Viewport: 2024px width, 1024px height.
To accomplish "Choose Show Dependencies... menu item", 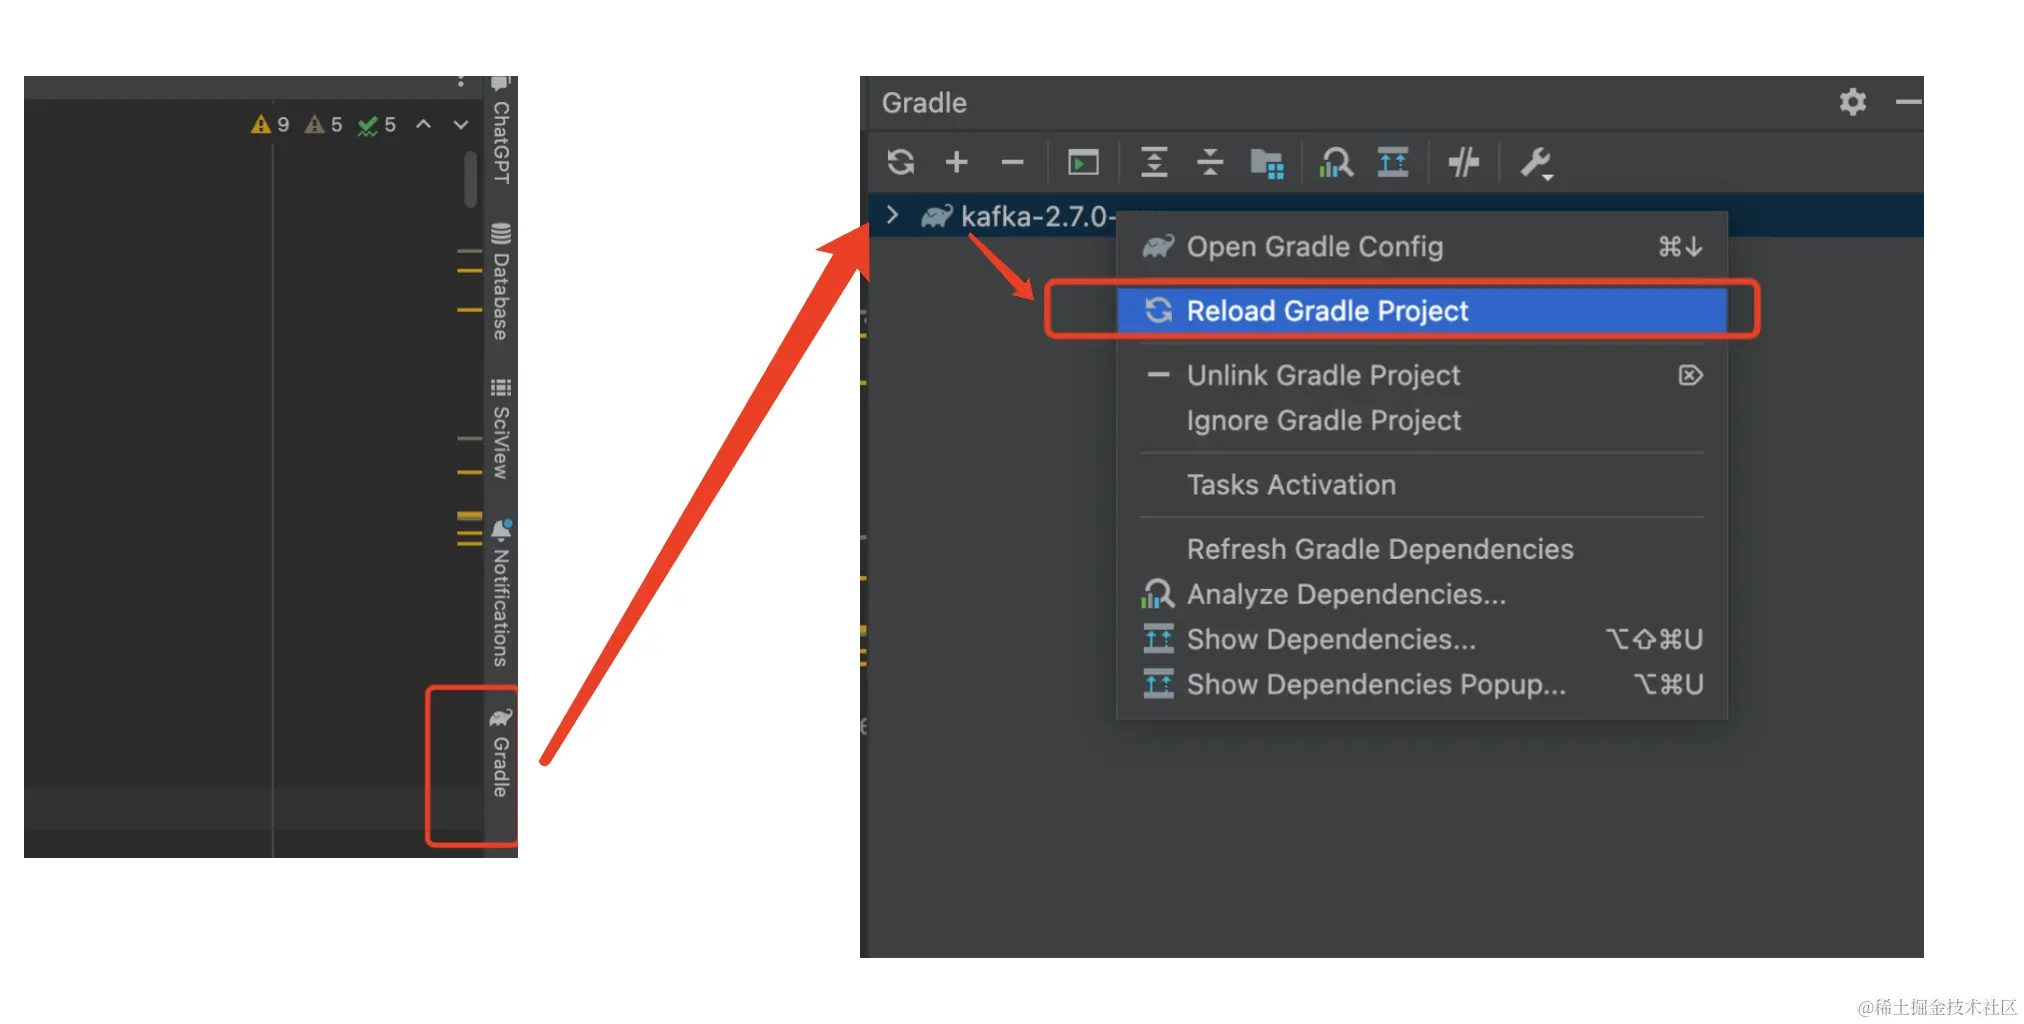I will 1421,639.
